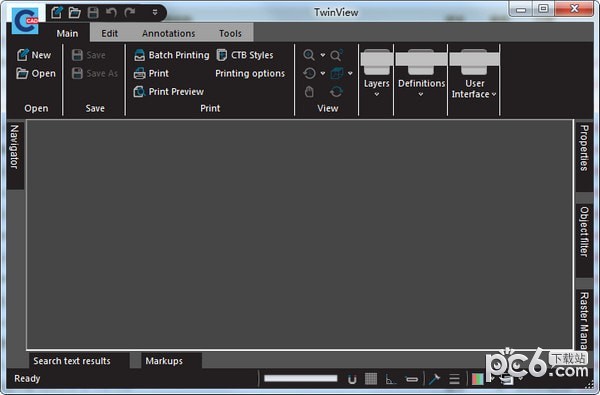
Task: Toggle ortho angle mode in status bar
Action: [390, 379]
